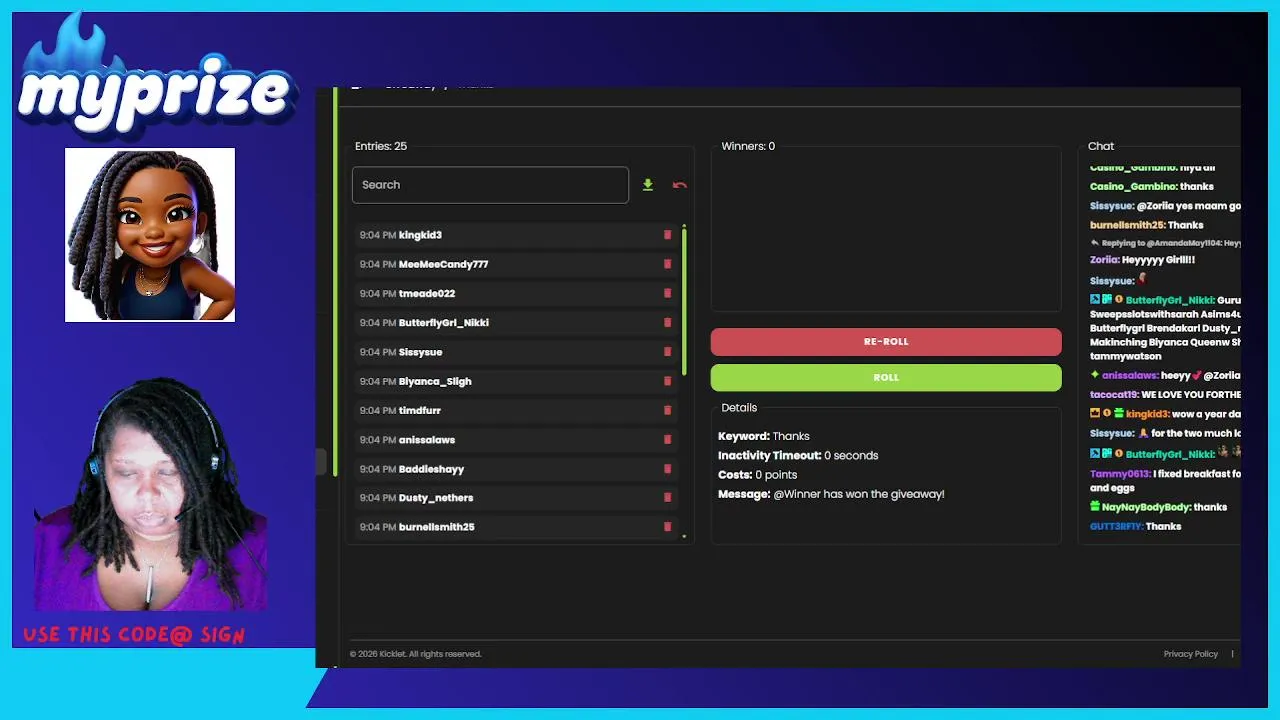Remove MeeMeeCandy777 using its trash icon

tap(667, 264)
